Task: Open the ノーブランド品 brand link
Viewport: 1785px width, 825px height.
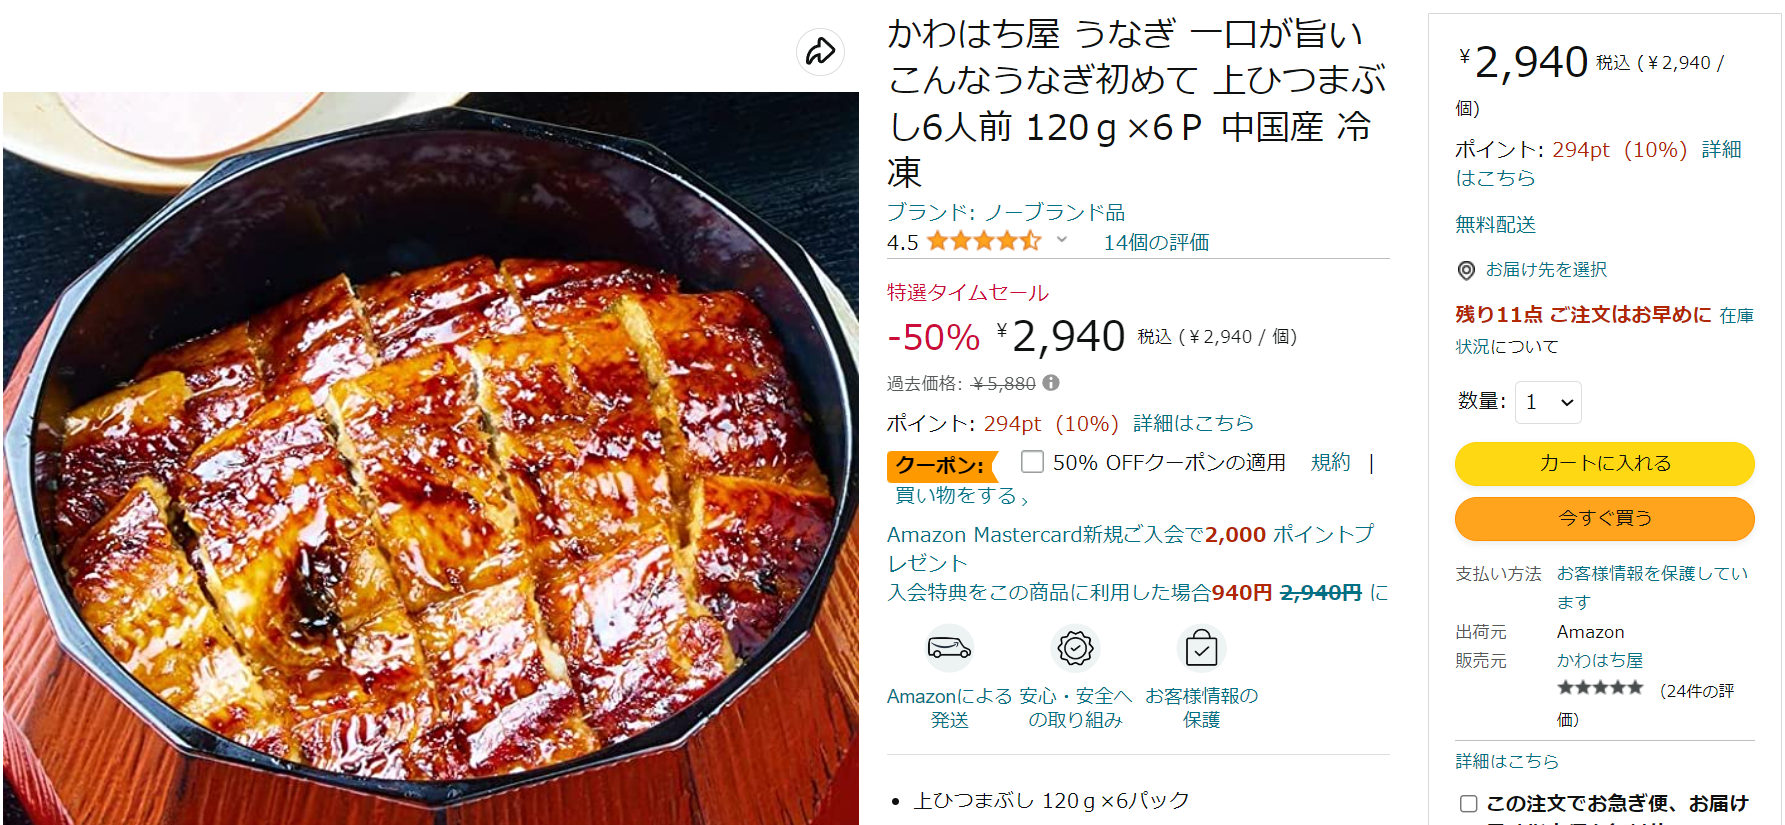Action: [x=1055, y=212]
